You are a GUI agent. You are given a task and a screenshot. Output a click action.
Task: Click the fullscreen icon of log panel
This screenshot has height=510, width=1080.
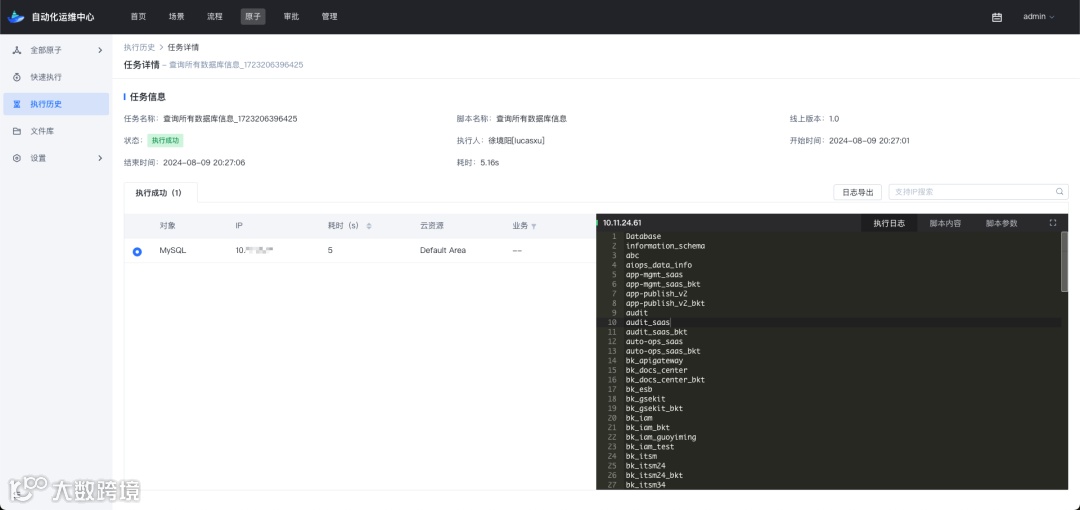[1052, 223]
